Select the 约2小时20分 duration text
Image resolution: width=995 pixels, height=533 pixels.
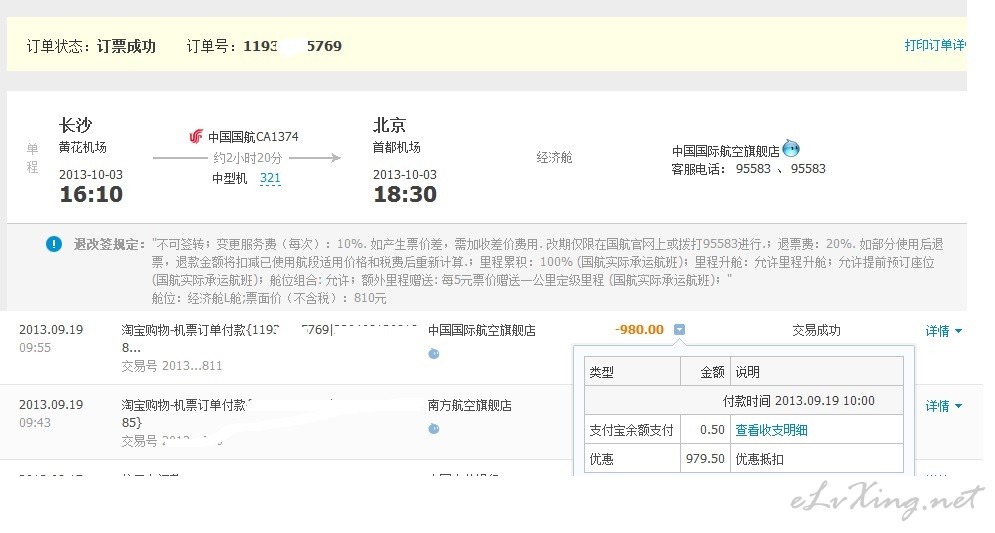[247, 158]
